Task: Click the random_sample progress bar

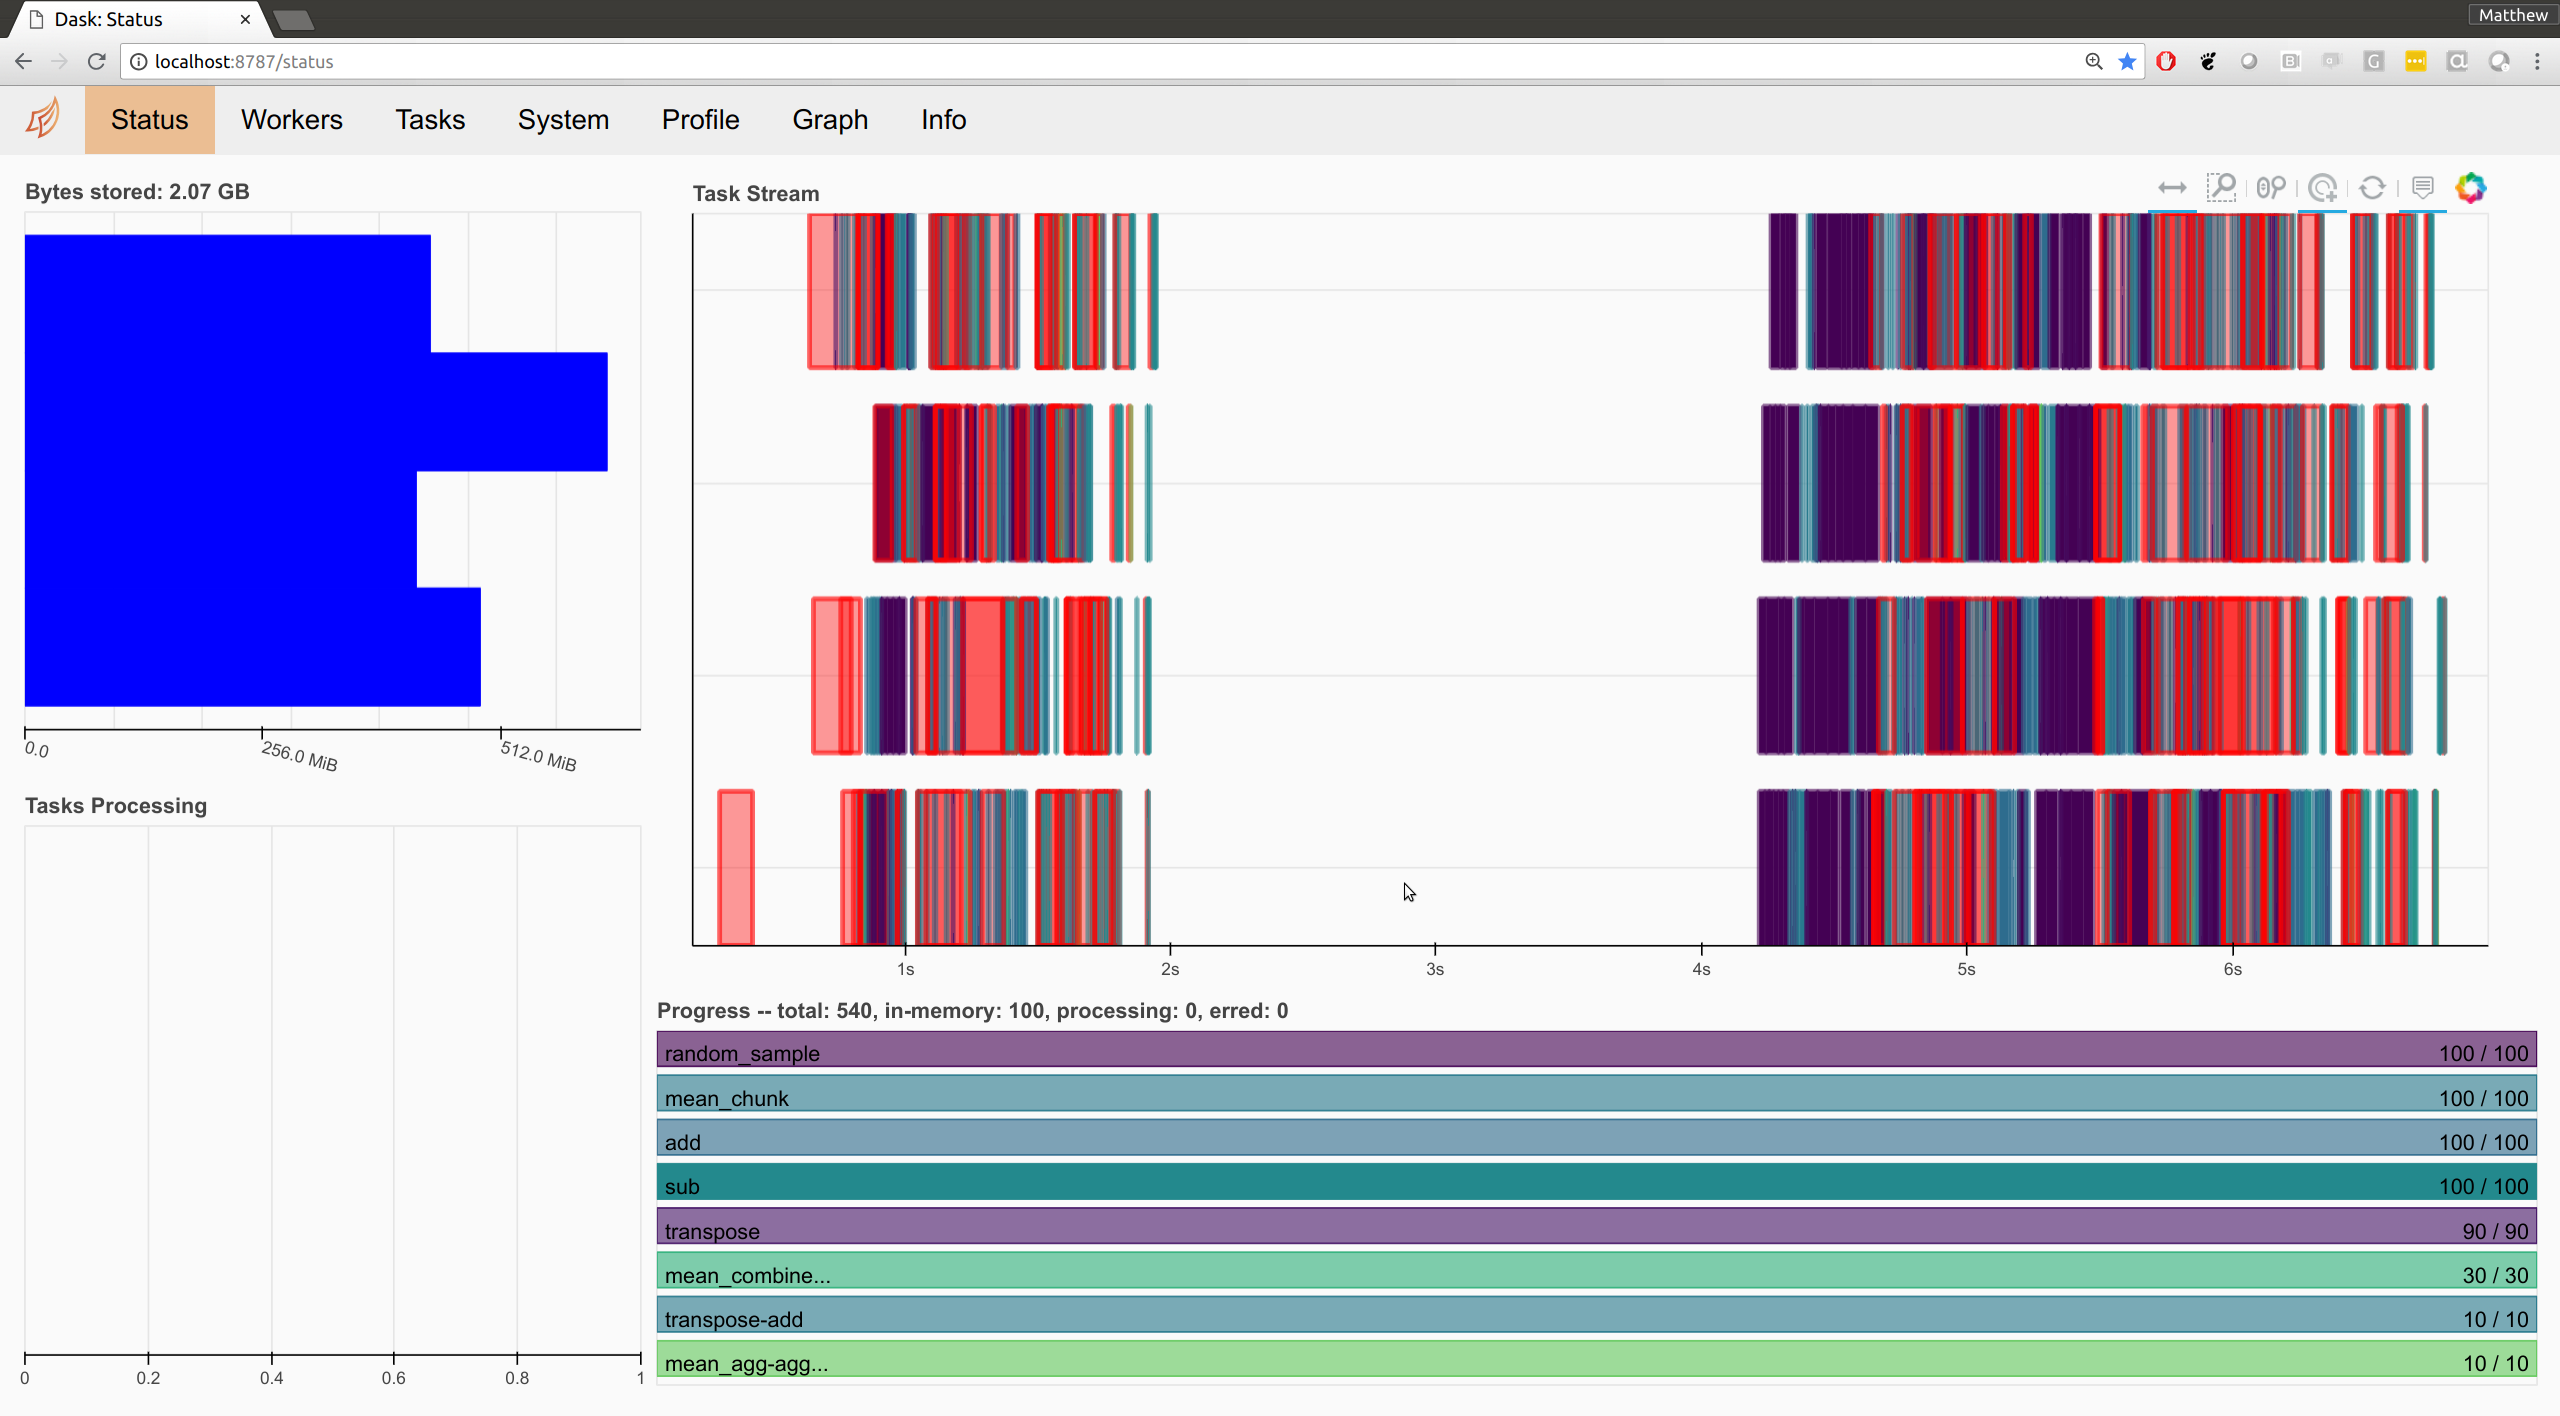Action: pos(1596,1052)
